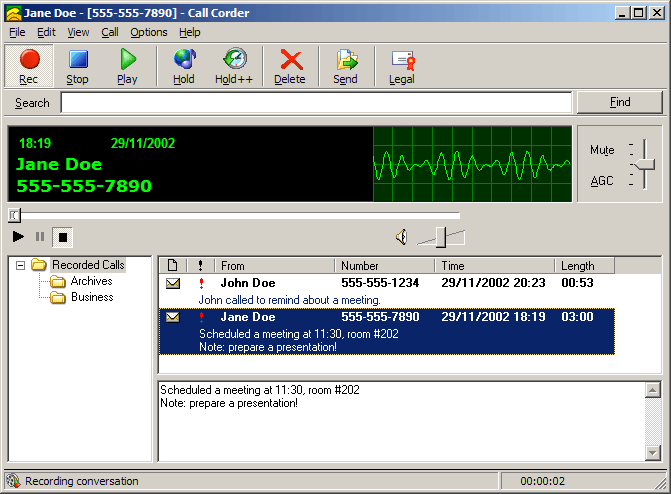The height and width of the screenshot is (494, 671).
Task: Delete the selected recording
Action: point(290,66)
